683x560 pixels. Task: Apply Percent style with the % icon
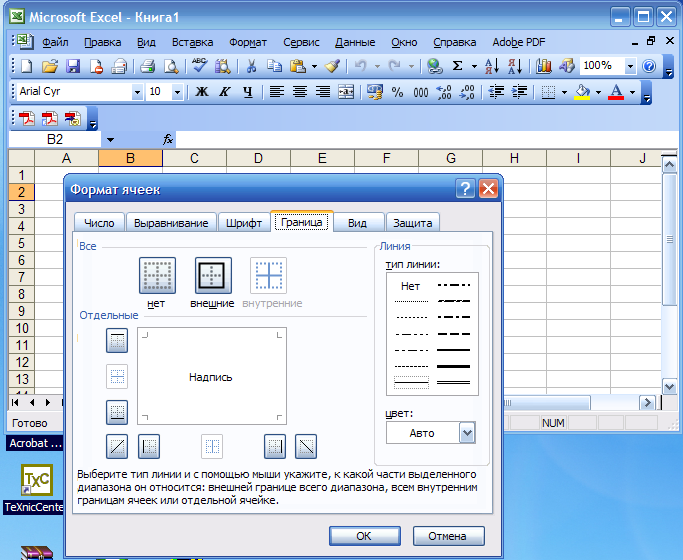click(x=397, y=92)
